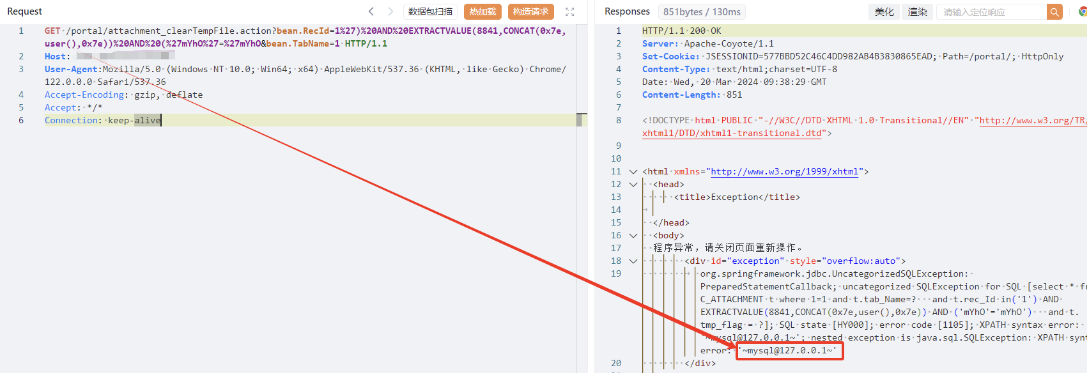Open the www.w3.org/1999/xhtml link
This screenshot has height=373, width=1087.
click(784, 171)
